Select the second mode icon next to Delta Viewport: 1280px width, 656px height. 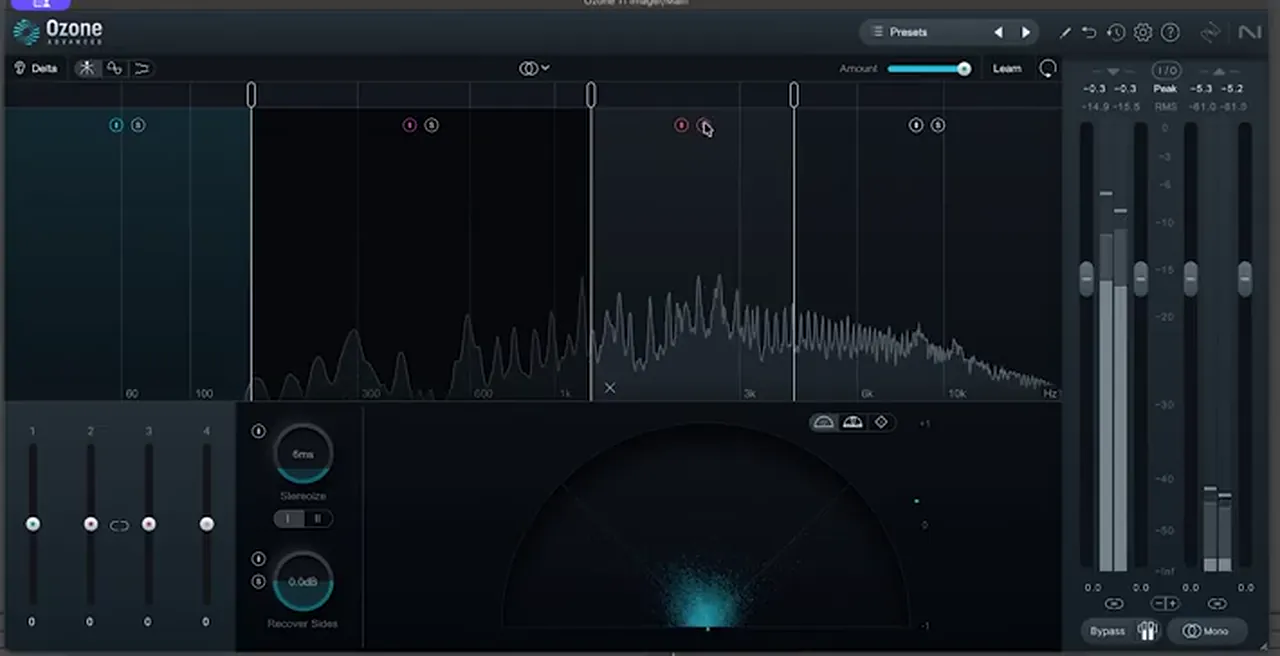pyautogui.click(x=115, y=68)
